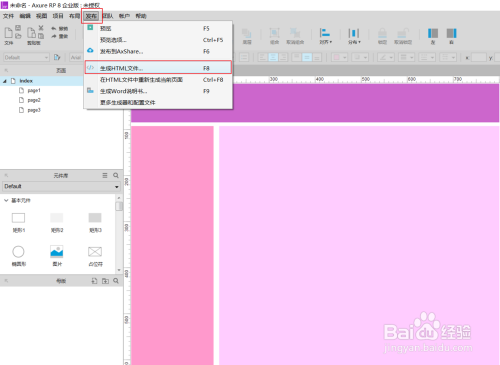The image size is (500, 365).
Task: Open the 视图 (View) menu
Action: click(x=42, y=16)
